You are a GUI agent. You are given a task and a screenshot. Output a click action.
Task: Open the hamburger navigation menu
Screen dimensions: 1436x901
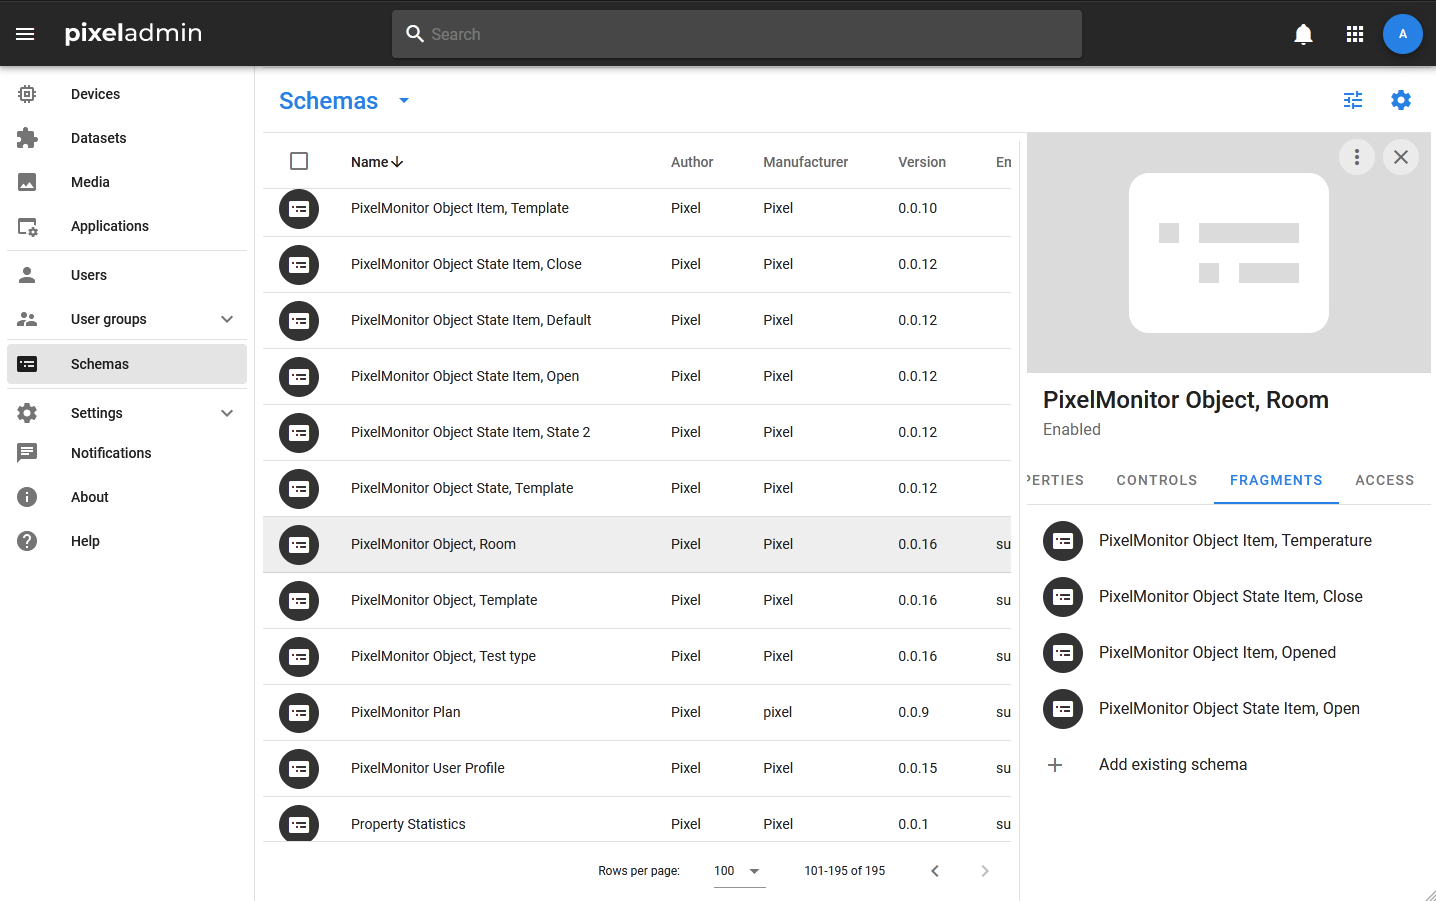point(25,34)
